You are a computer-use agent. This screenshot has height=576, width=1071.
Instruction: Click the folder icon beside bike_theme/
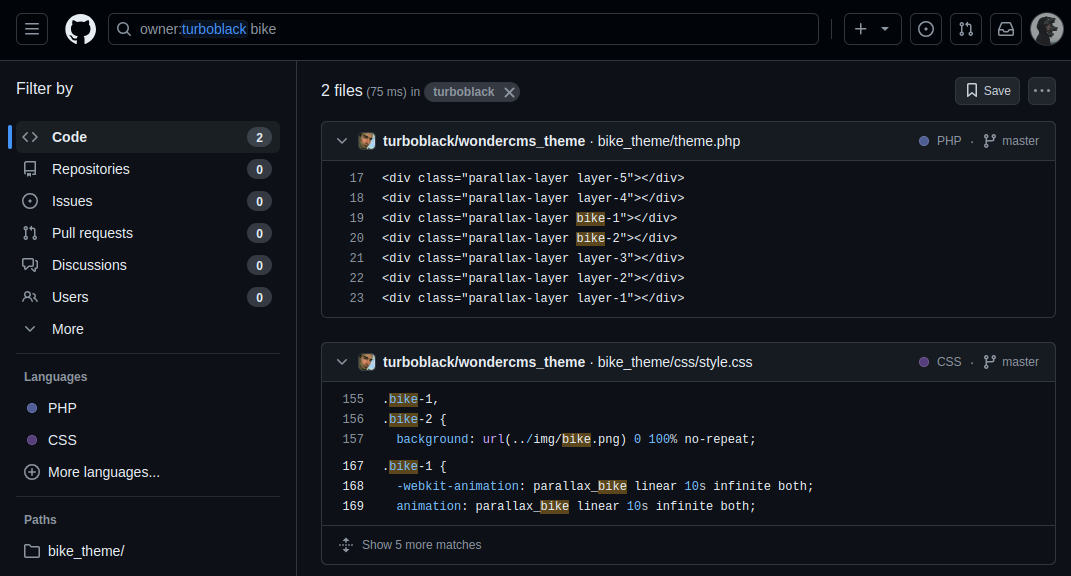pyautogui.click(x=31, y=551)
